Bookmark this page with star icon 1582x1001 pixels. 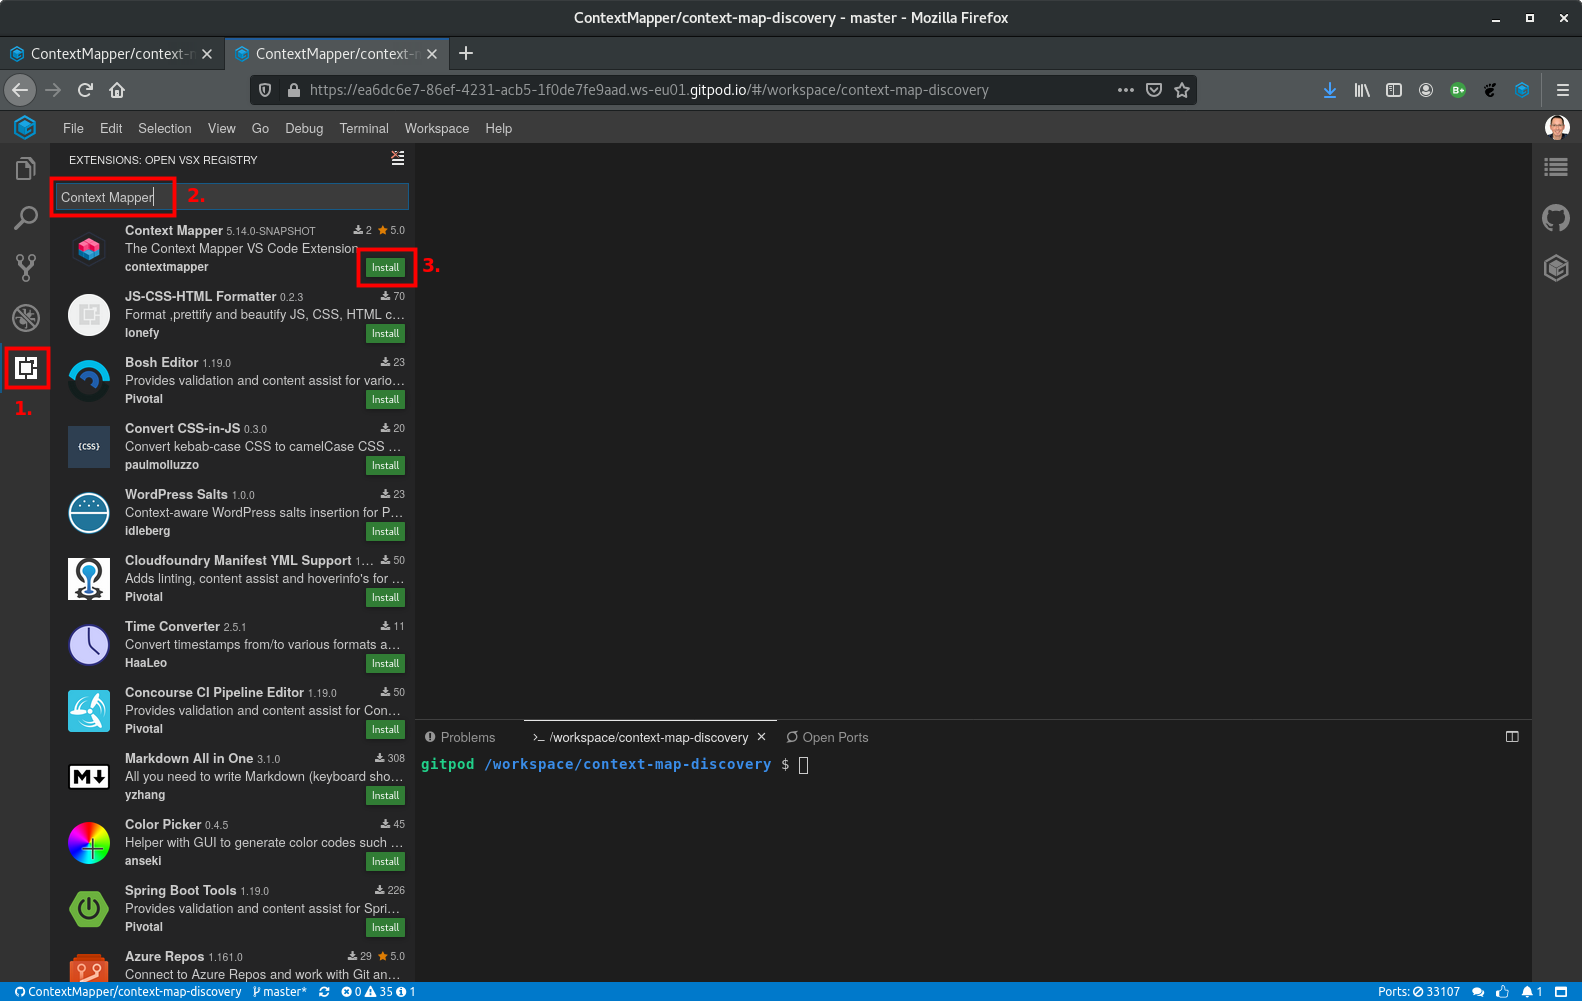(x=1182, y=90)
